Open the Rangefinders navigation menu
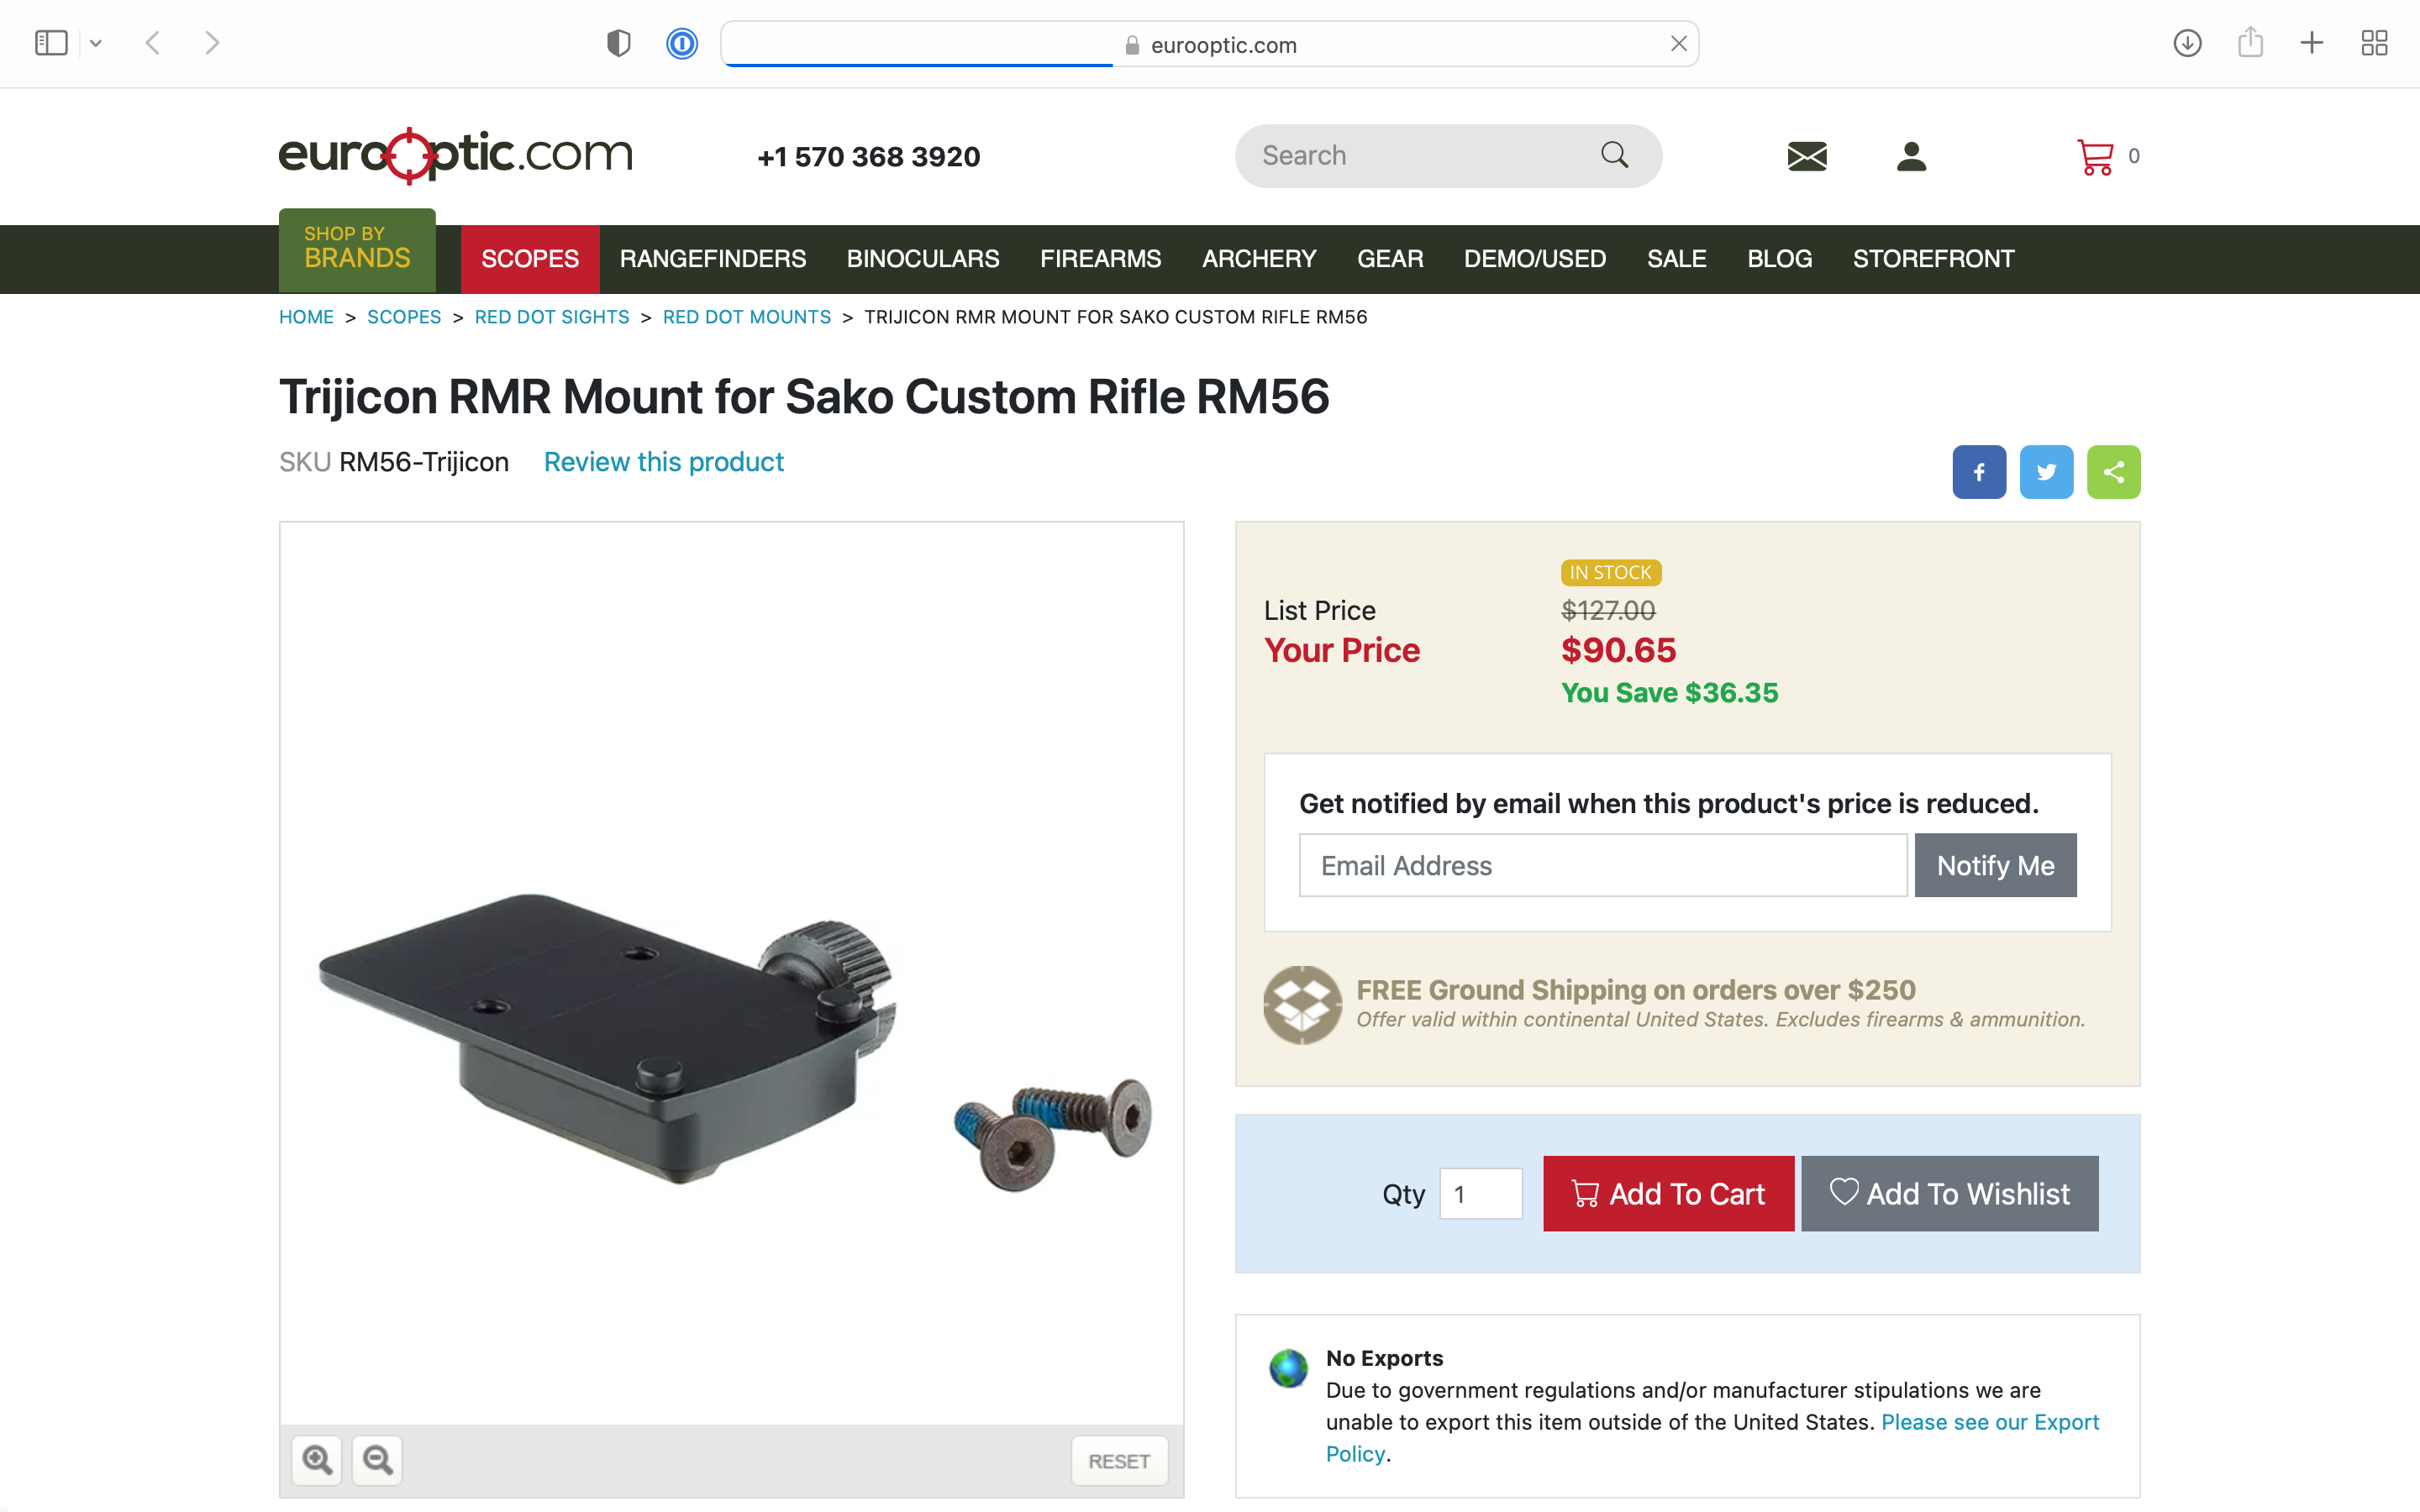Viewport: 2420px width, 1512px height. tap(712, 259)
